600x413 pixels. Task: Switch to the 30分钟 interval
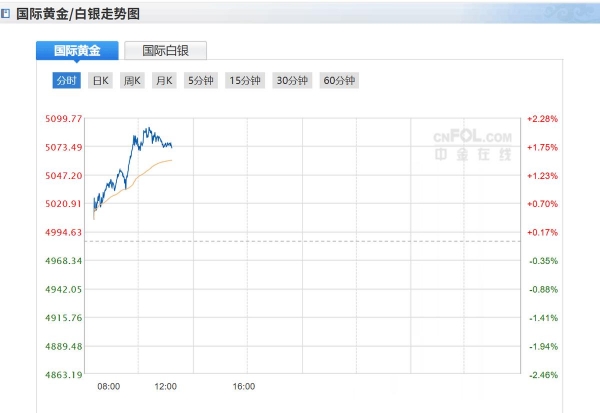[292, 80]
